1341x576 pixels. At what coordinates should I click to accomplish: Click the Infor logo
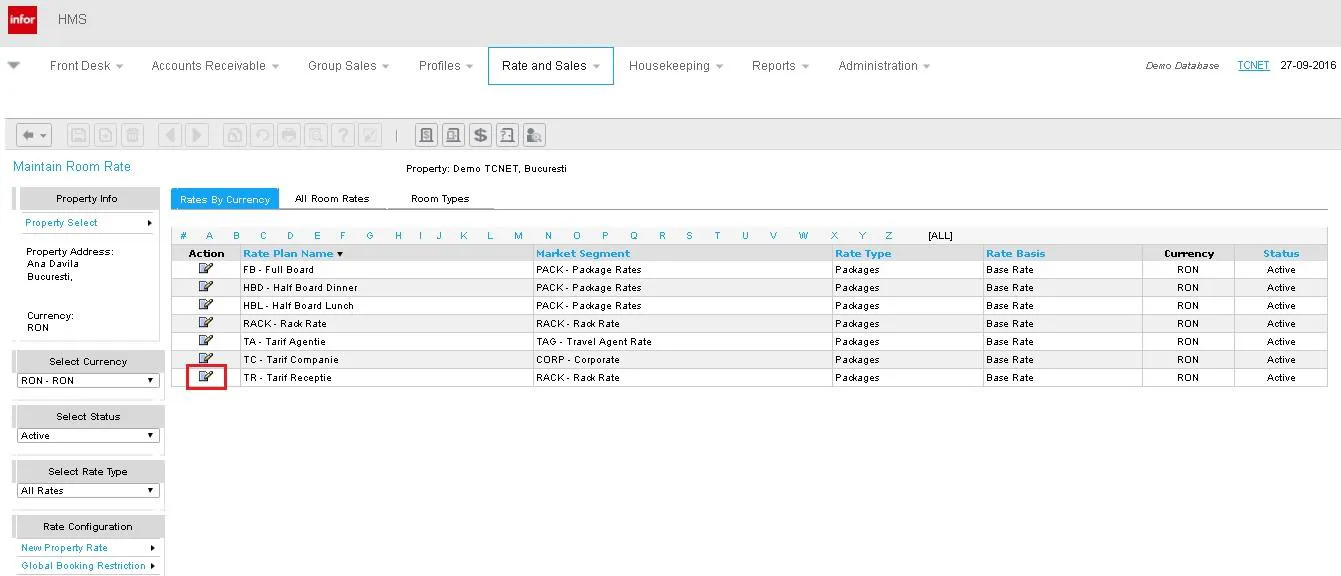click(x=22, y=19)
